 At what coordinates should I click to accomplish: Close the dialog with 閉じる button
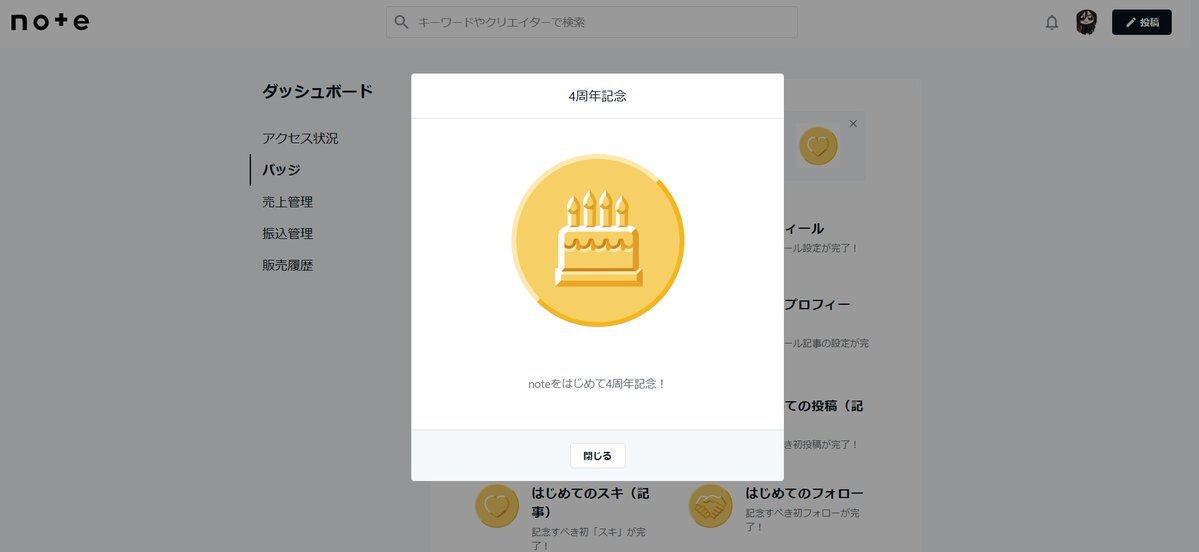597,456
